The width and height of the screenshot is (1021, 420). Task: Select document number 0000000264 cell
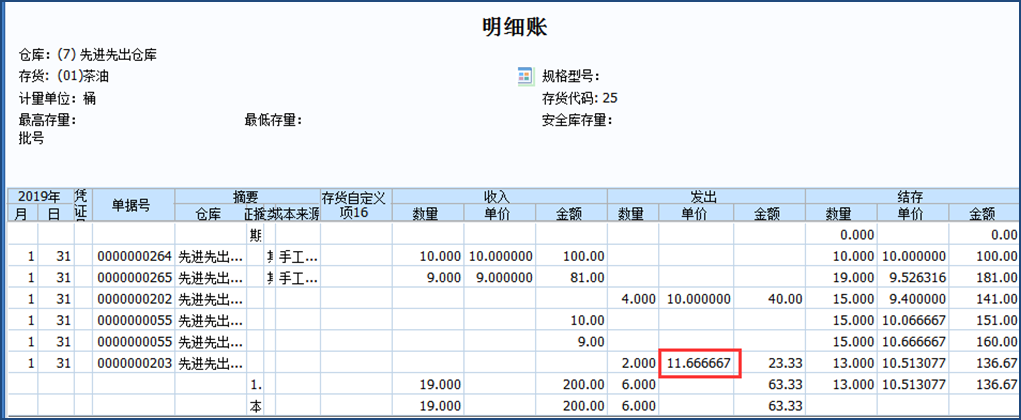coord(134,257)
